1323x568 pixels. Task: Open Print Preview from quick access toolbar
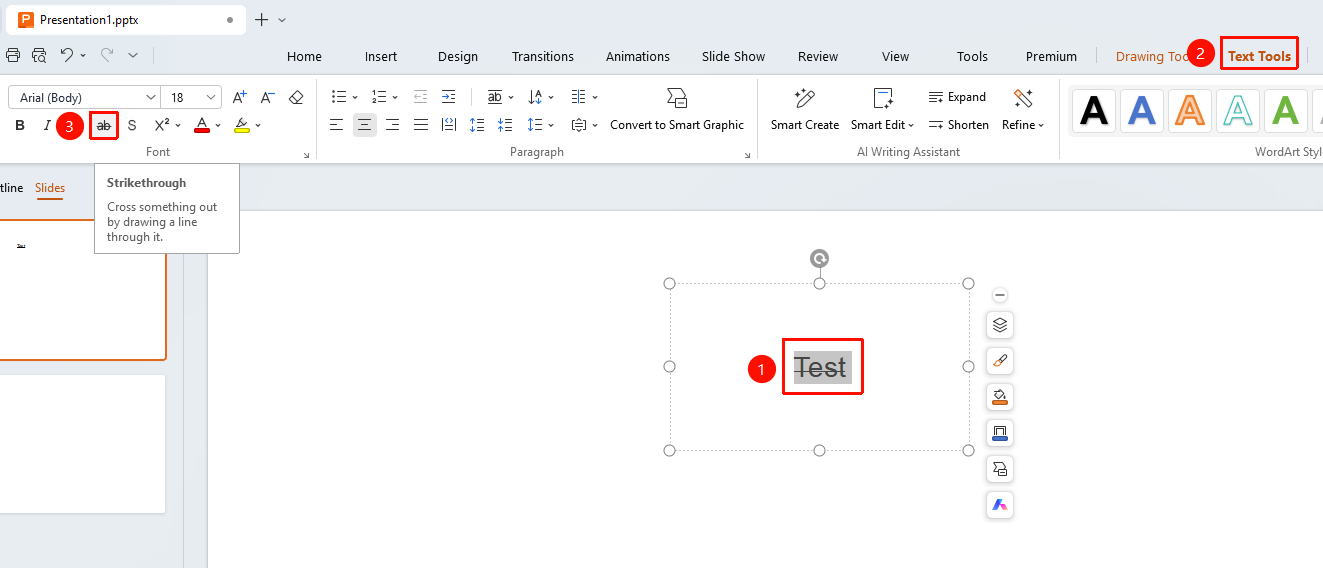point(39,56)
